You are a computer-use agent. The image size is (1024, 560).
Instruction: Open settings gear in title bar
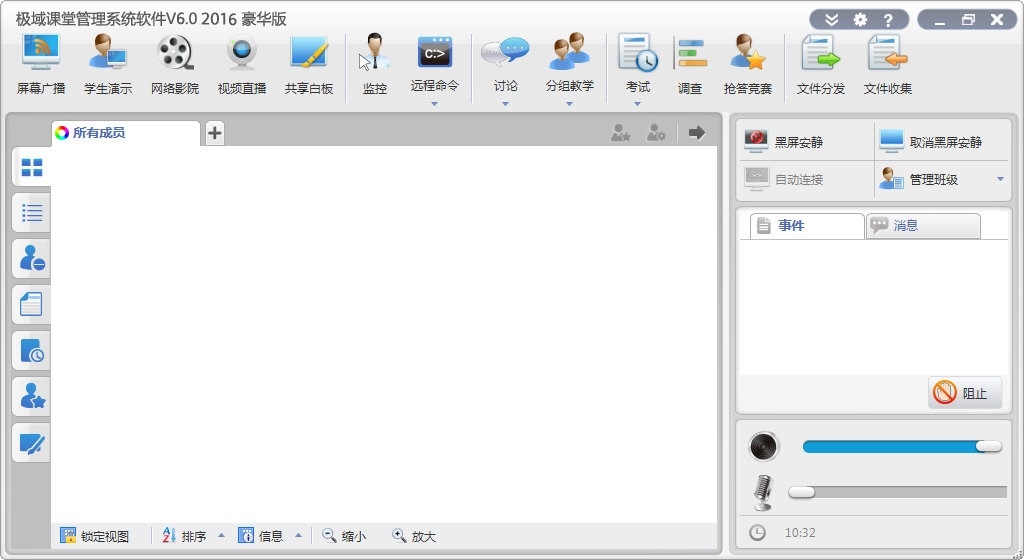tap(860, 20)
